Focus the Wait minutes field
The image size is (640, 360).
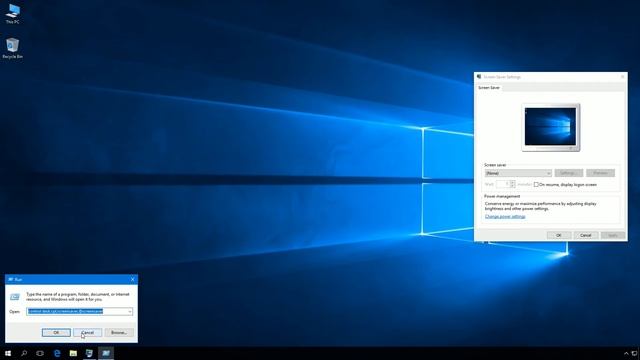tap(502, 184)
